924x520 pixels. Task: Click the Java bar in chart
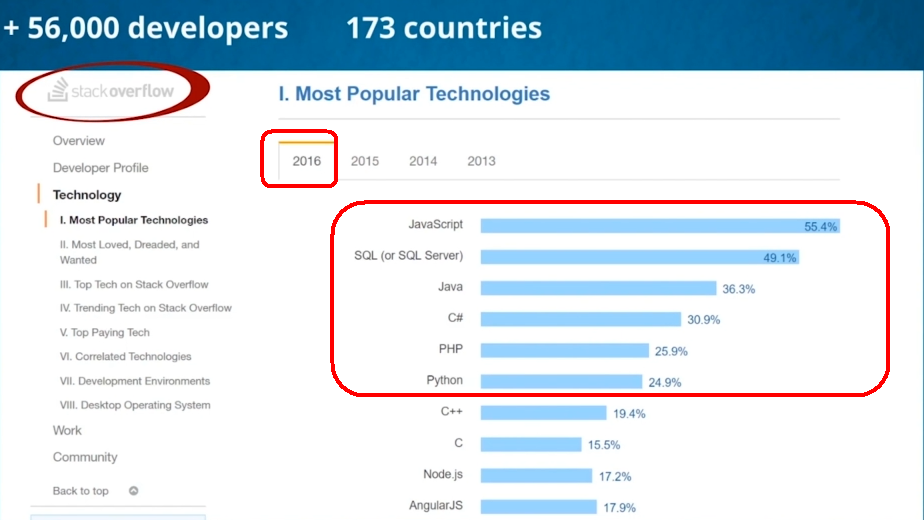598,288
